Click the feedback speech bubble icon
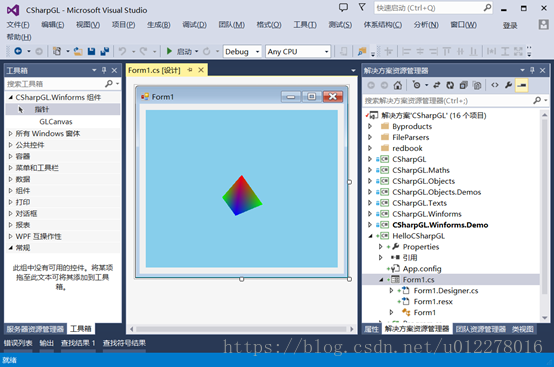554x367 pixels. (343, 7)
